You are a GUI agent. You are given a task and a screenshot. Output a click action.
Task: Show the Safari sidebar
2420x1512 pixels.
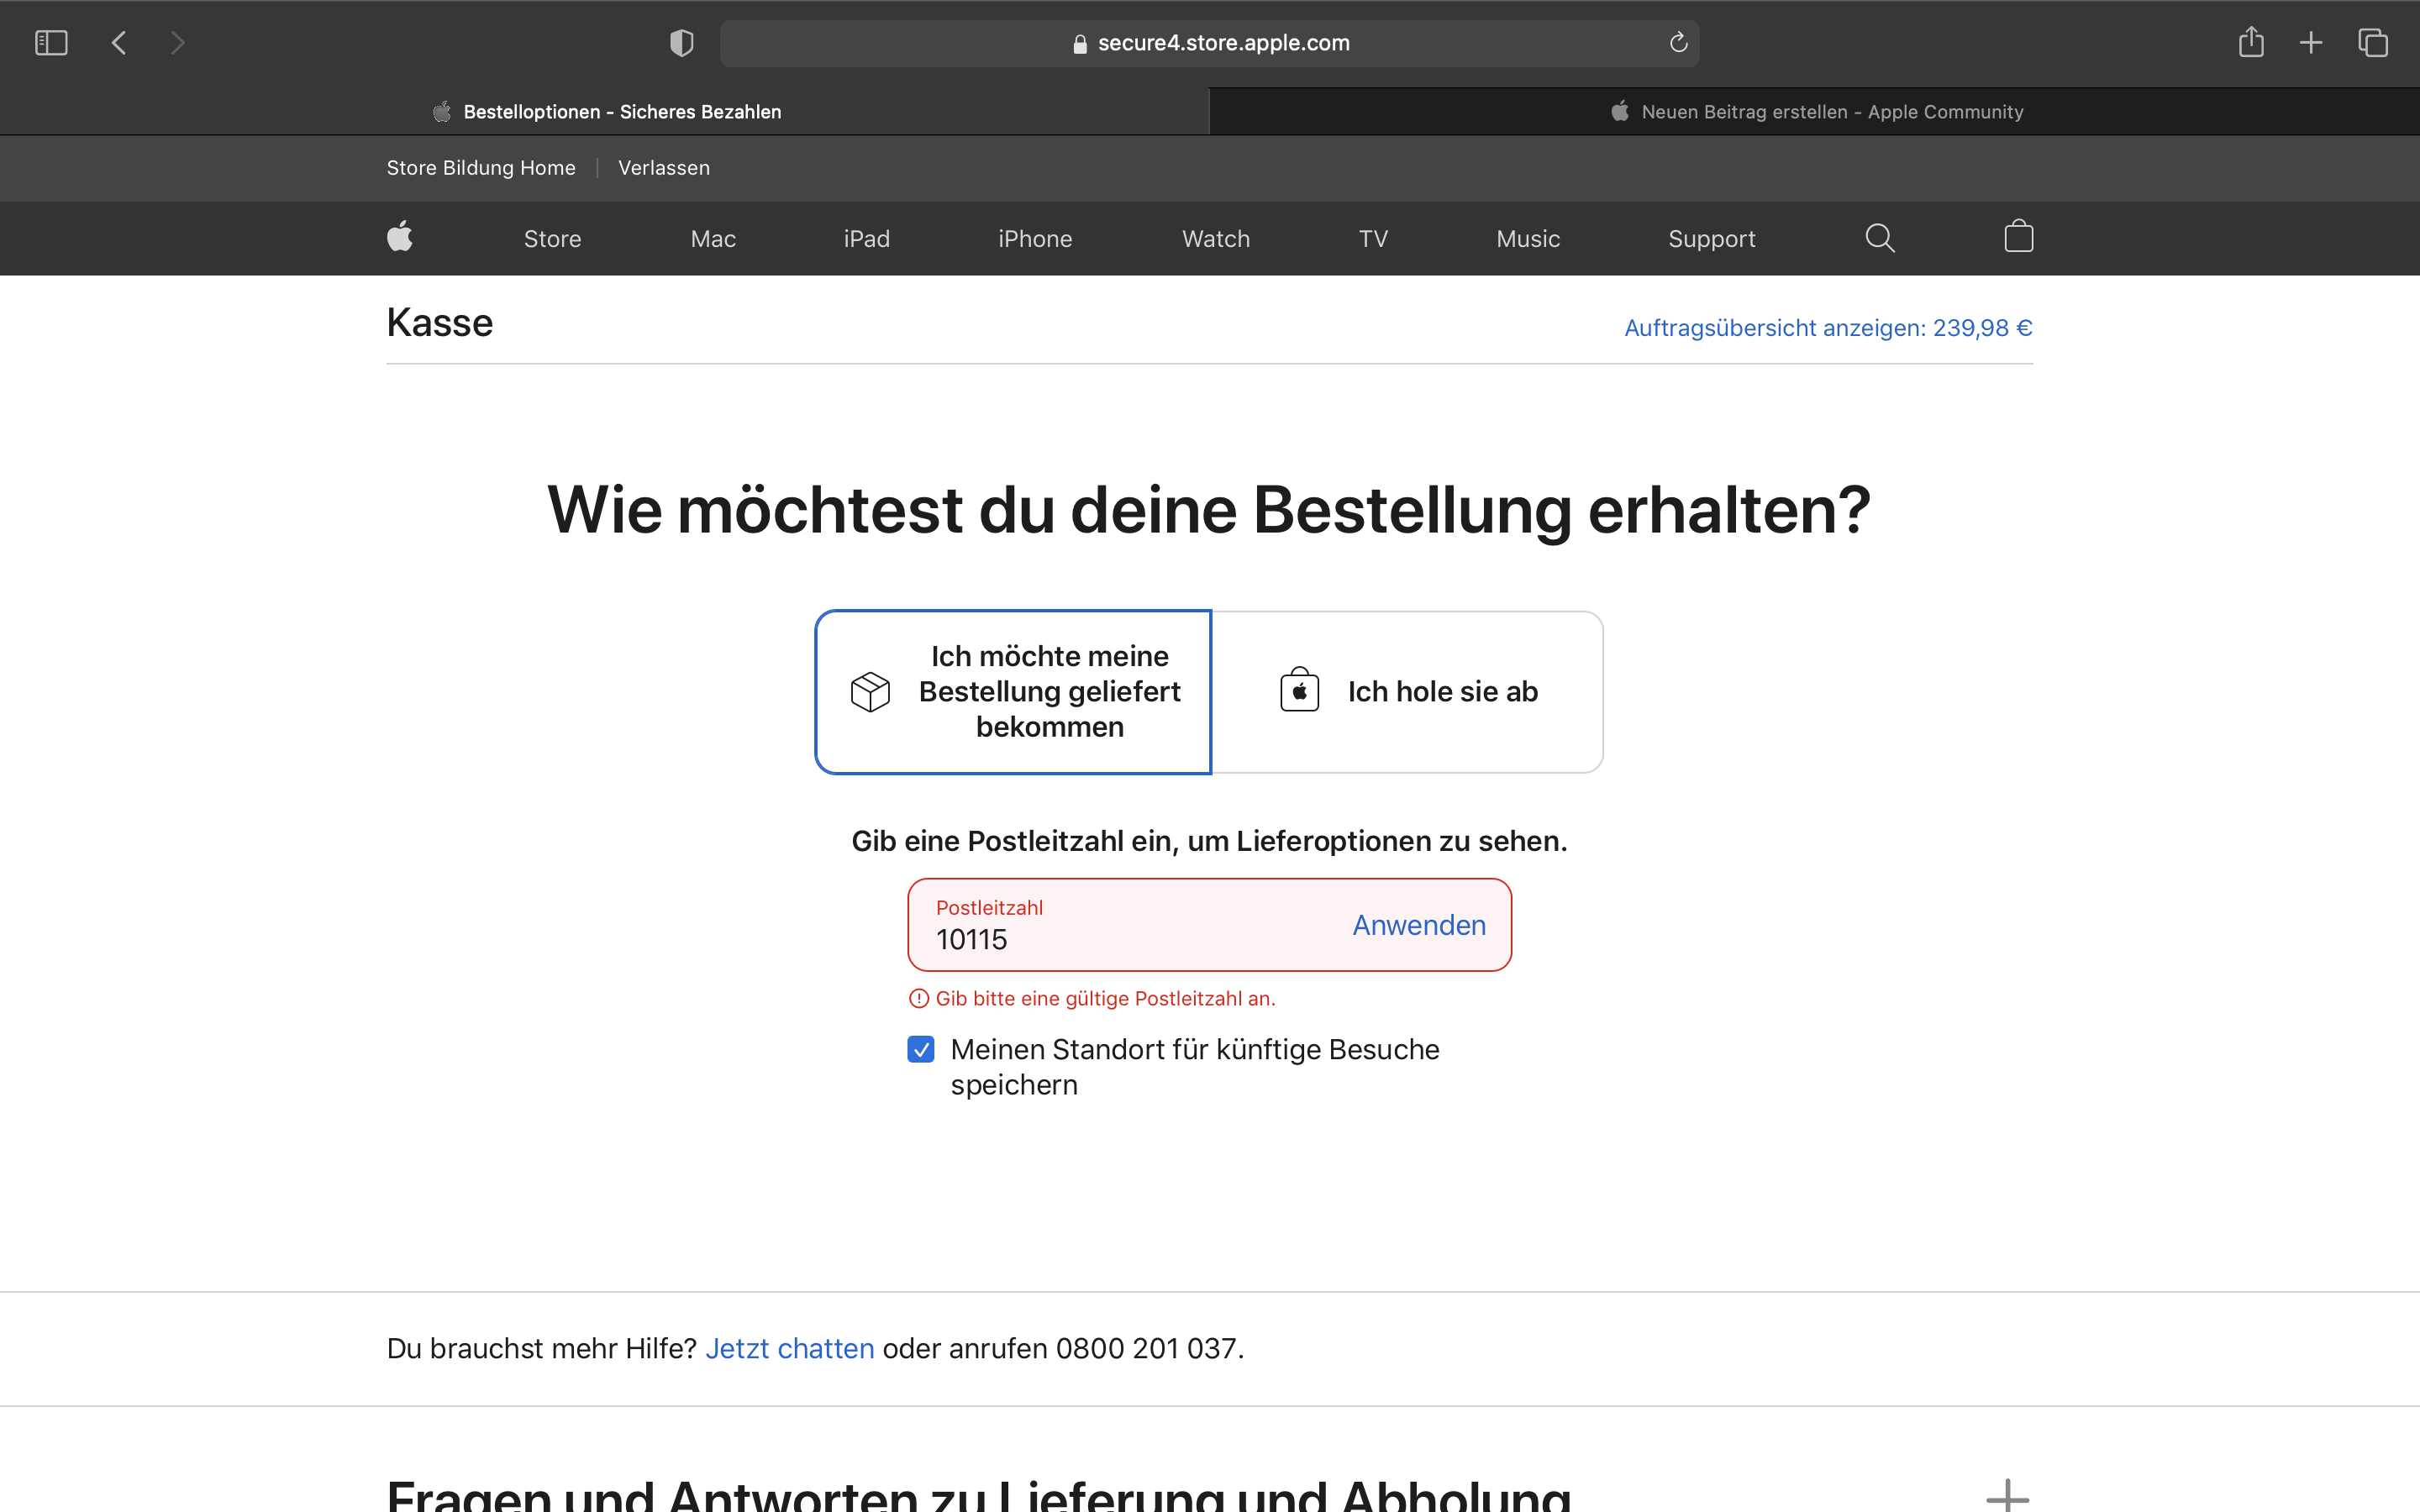[51, 43]
